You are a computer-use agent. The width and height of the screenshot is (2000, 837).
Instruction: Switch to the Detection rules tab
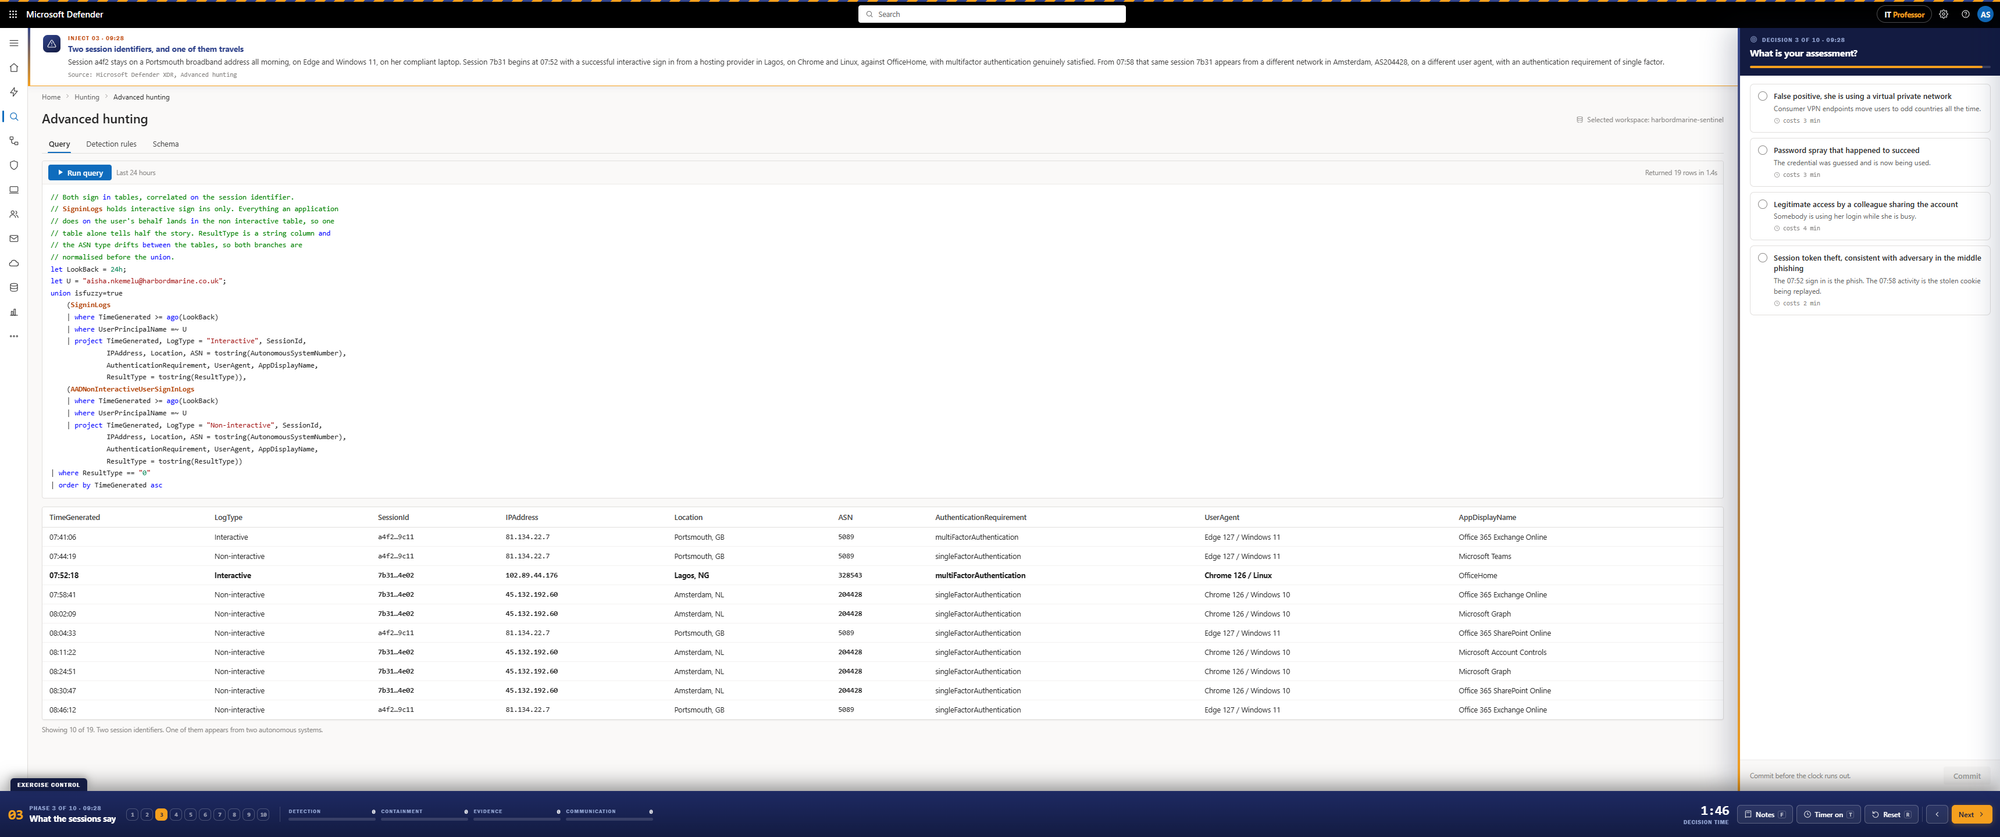tap(111, 144)
